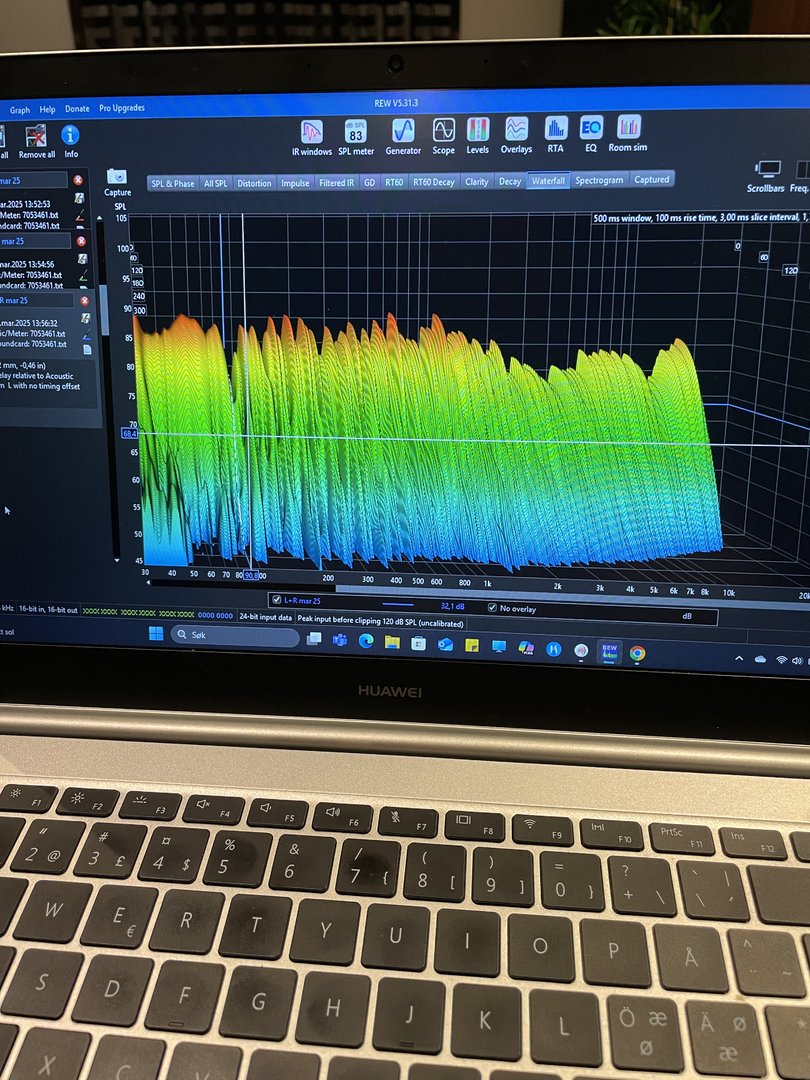Show the Levels meters
Viewport: 810px width, 1080px height.
click(477, 136)
